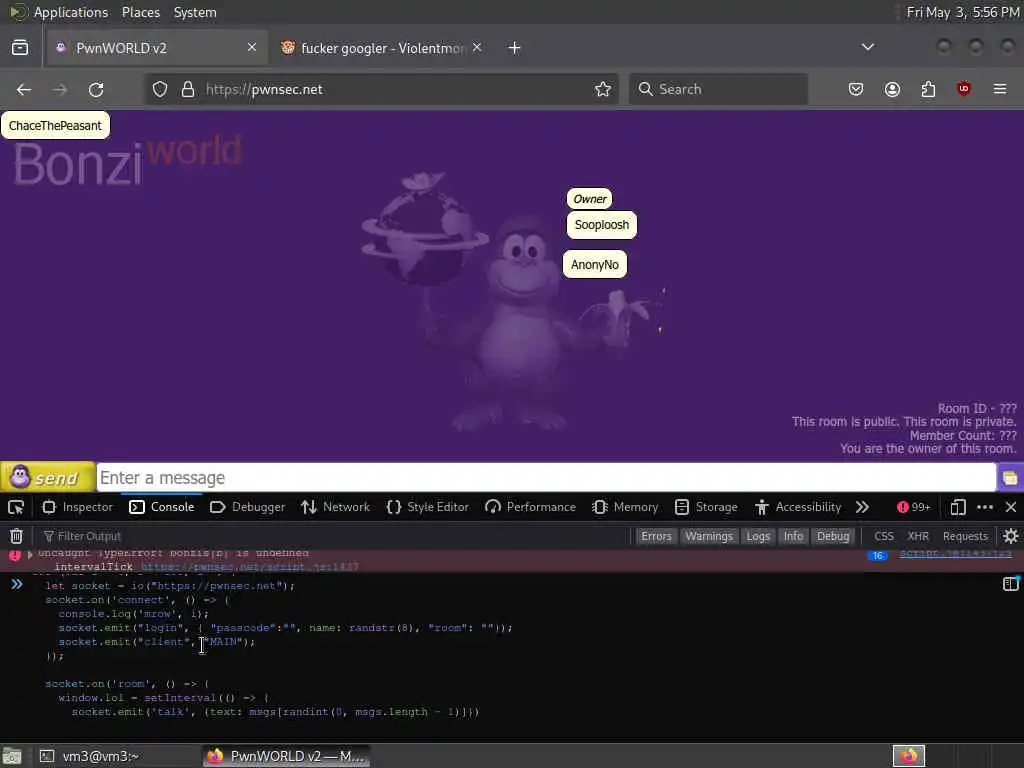Activate the element picker tool
The image size is (1024, 768).
tap(16, 507)
